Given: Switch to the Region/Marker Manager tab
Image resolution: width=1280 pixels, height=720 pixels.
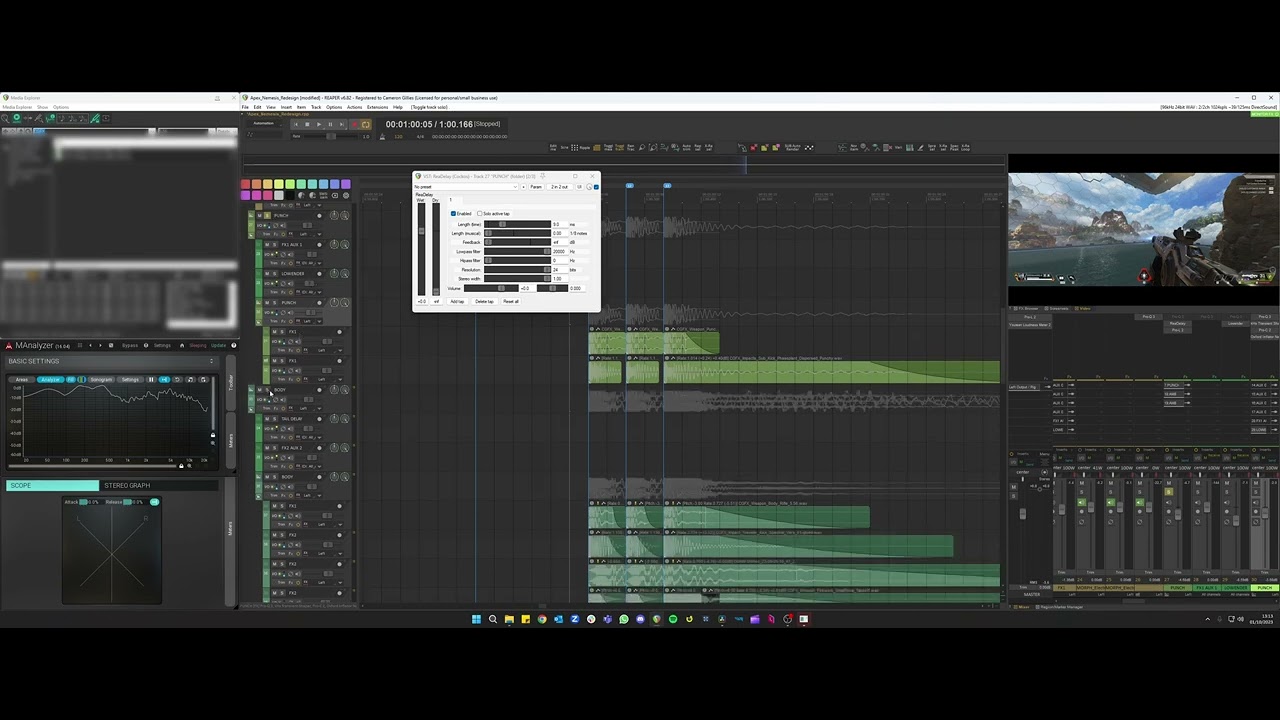Looking at the screenshot, I should pyautogui.click(x=1060, y=607).
